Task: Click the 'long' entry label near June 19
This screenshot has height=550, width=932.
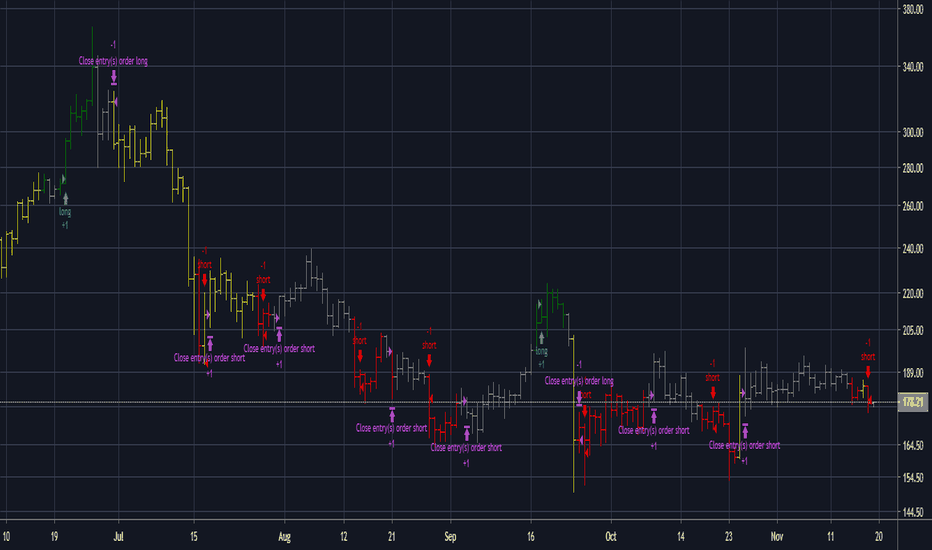Action: point(65,212)
